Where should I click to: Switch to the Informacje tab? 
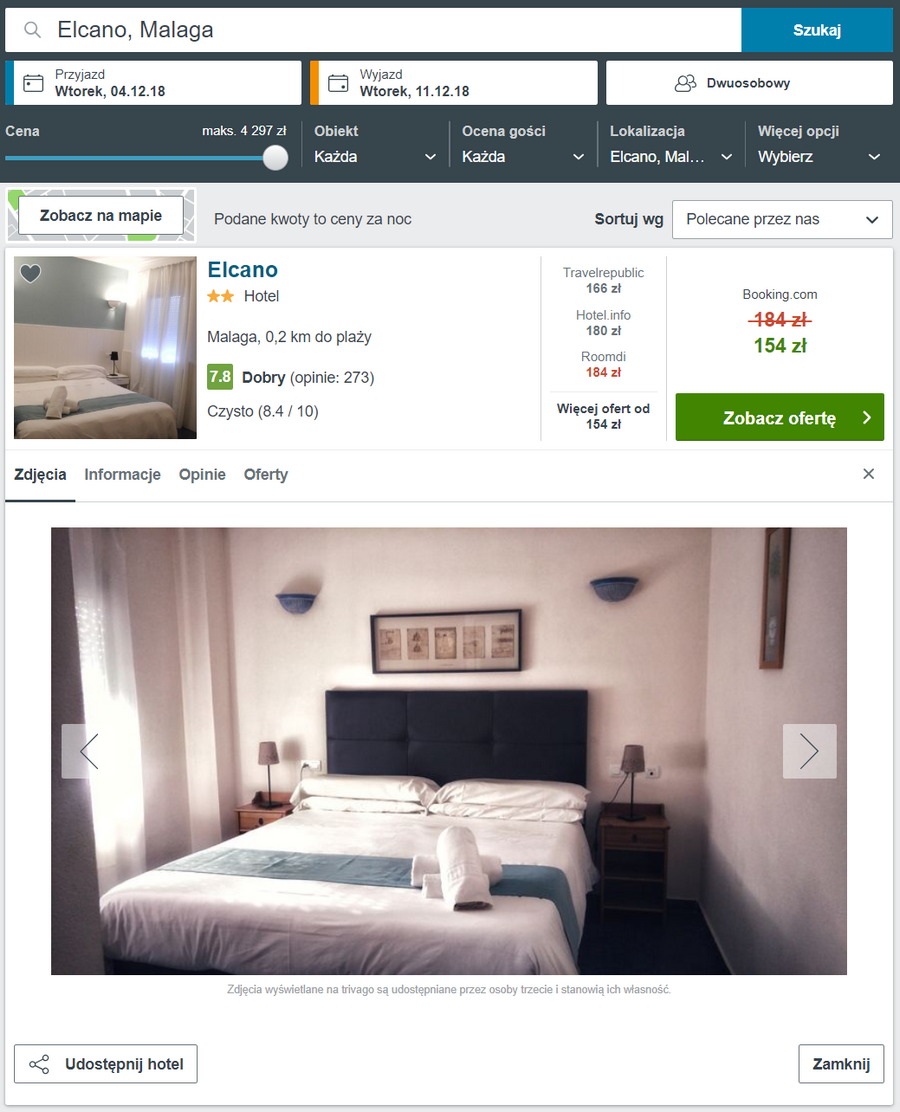click(x=122, y=474)
